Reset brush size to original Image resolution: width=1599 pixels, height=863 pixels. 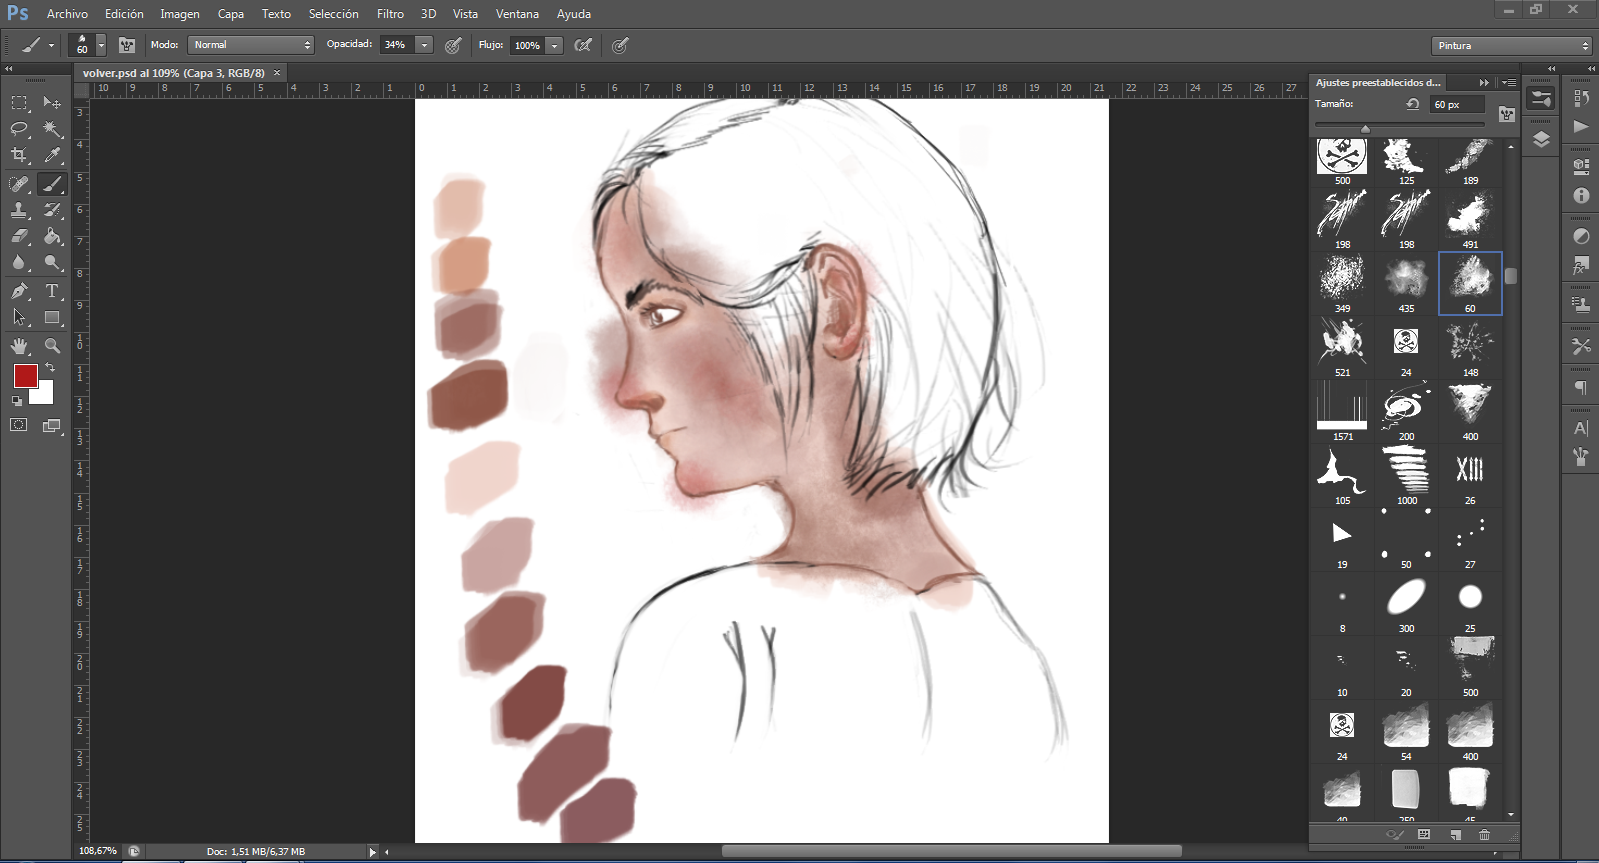[1413, 104]
